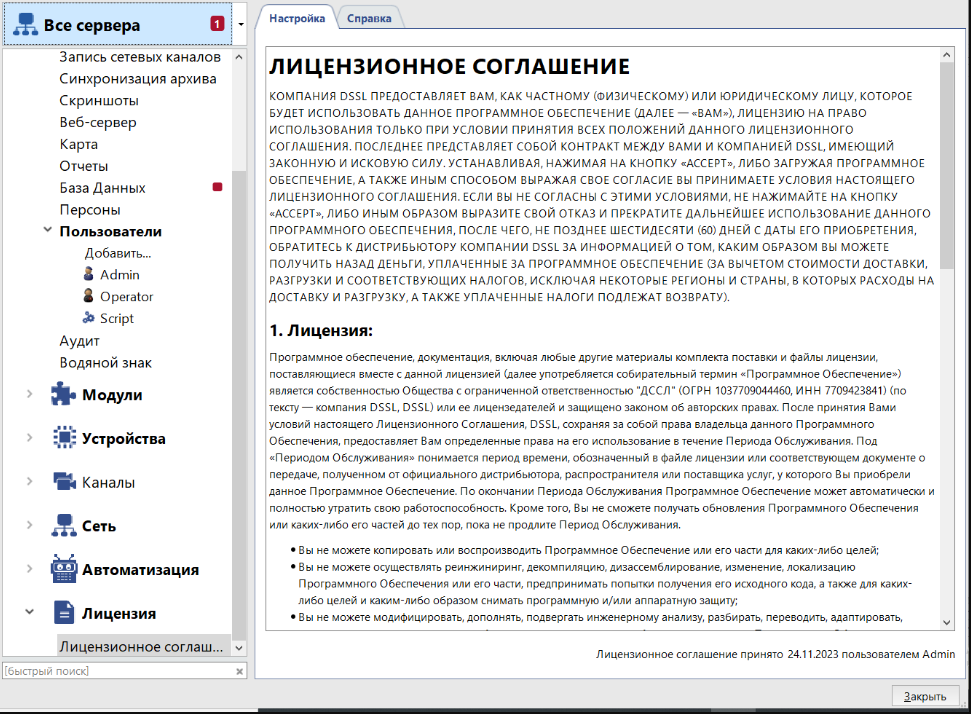Click the Admin user icon

tap(89, 274)
